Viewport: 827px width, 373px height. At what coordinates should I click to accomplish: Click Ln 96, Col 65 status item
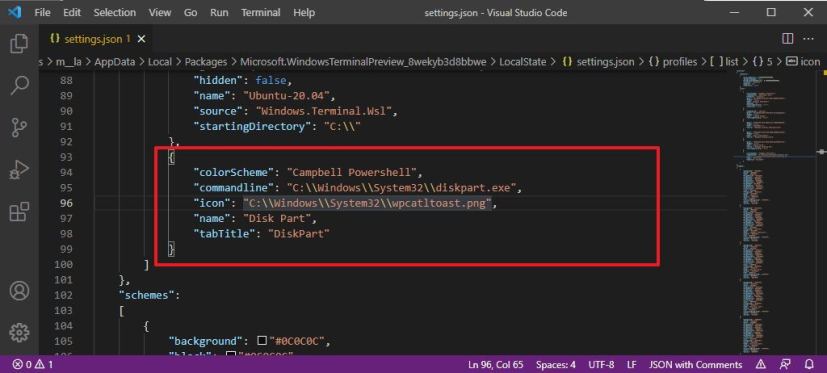coord(495,365)
